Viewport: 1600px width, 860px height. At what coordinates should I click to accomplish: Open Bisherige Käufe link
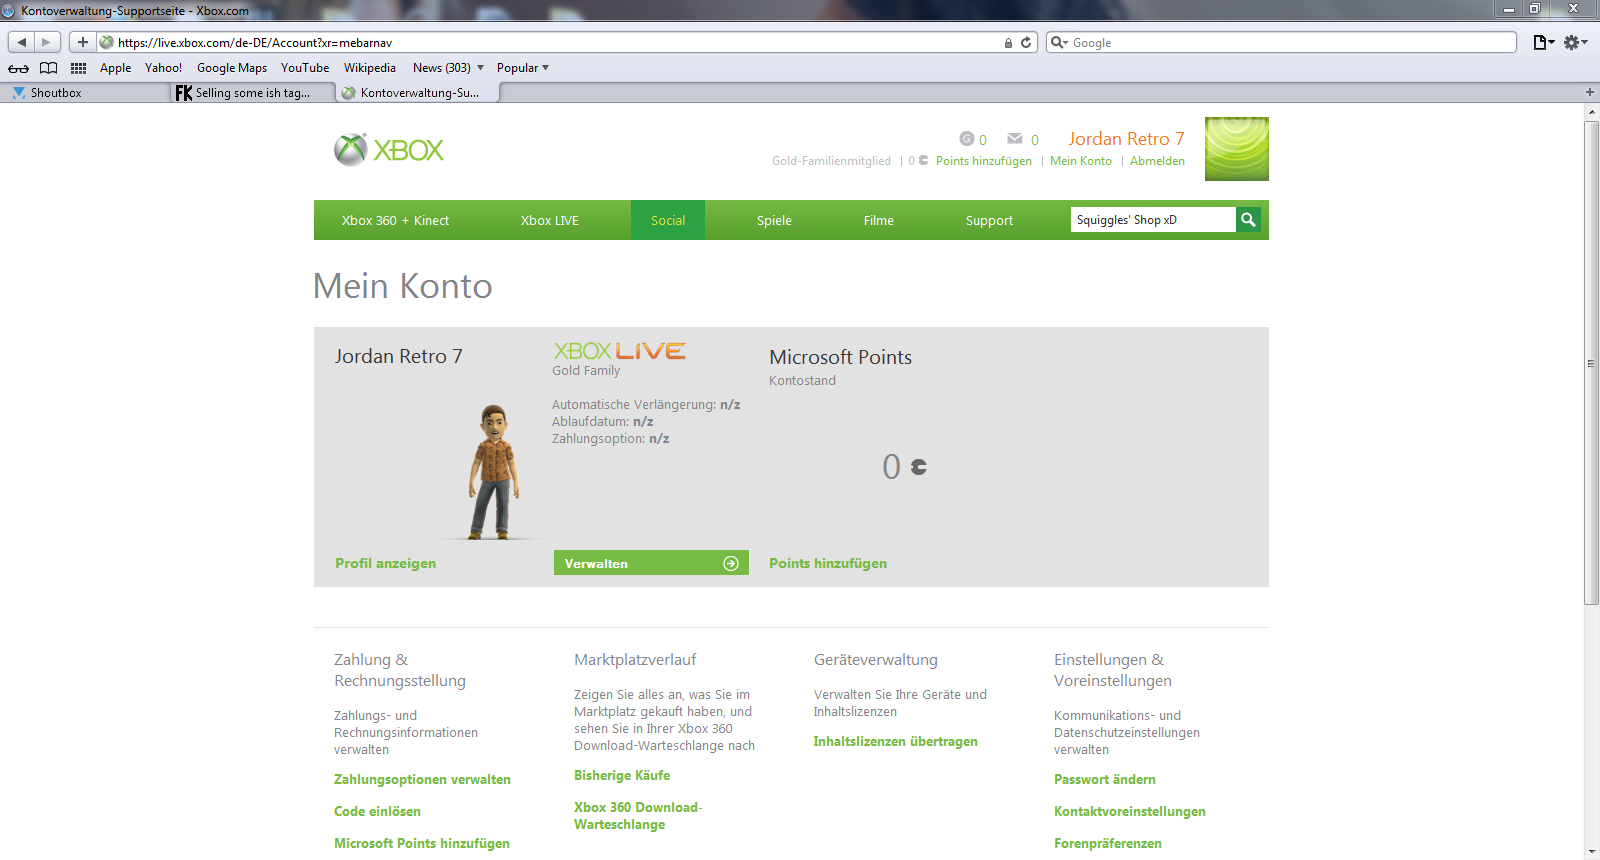point(622,775)
